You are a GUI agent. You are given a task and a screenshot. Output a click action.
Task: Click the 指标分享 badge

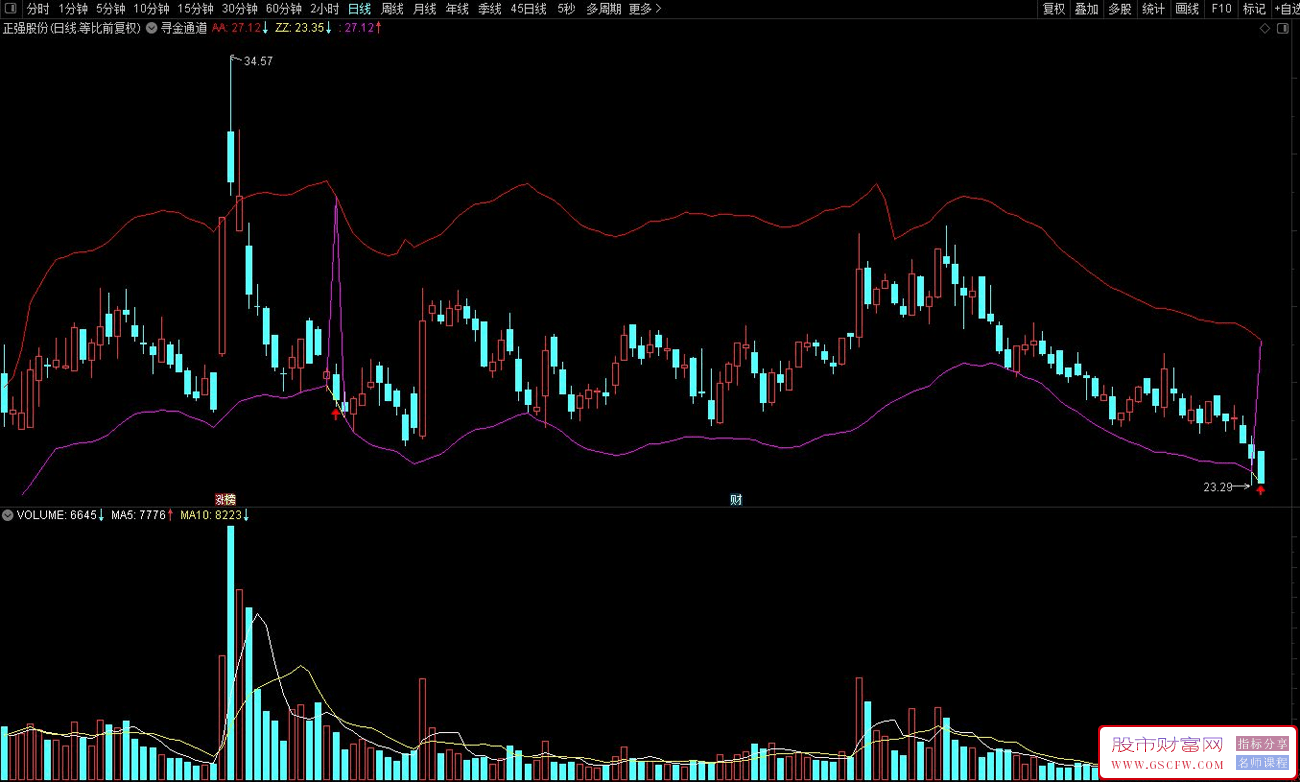click(x=1262, y=744)
